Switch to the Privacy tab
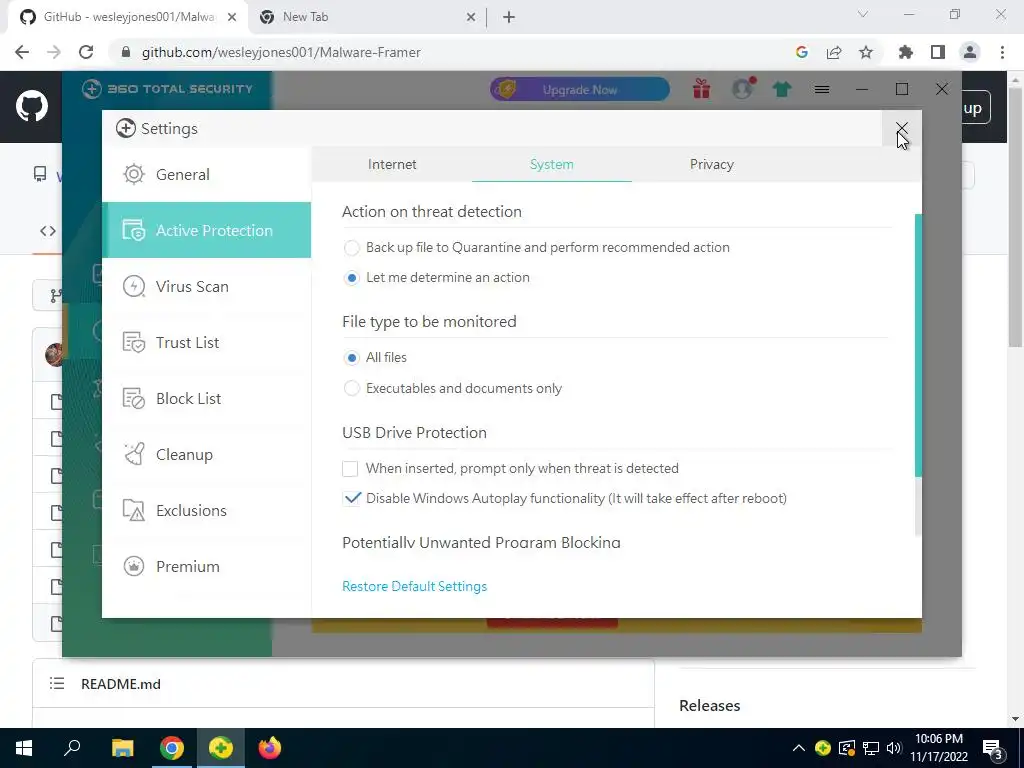1024x768 pixels. (x=712, y=165)
